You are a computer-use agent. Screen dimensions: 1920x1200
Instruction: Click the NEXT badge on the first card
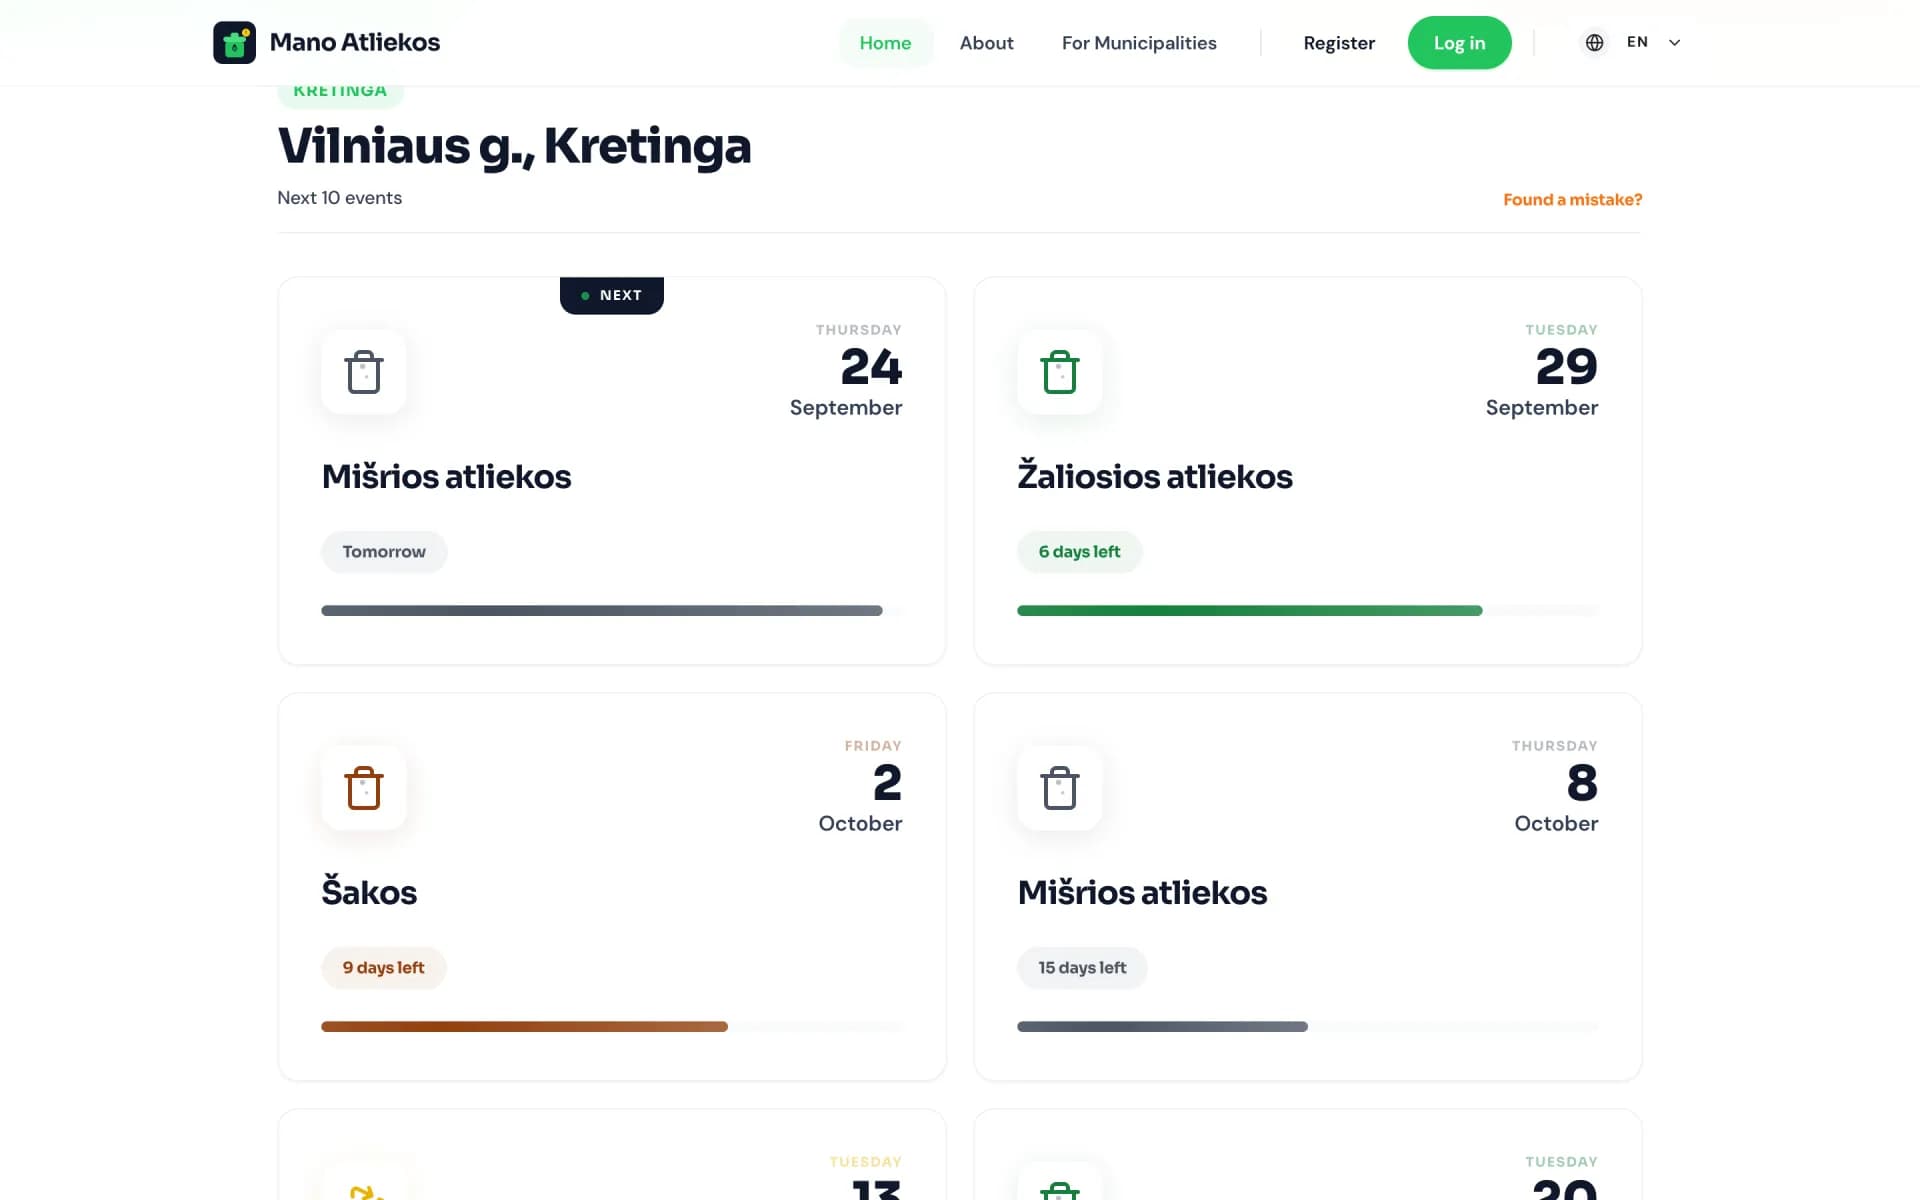[612, 295]
